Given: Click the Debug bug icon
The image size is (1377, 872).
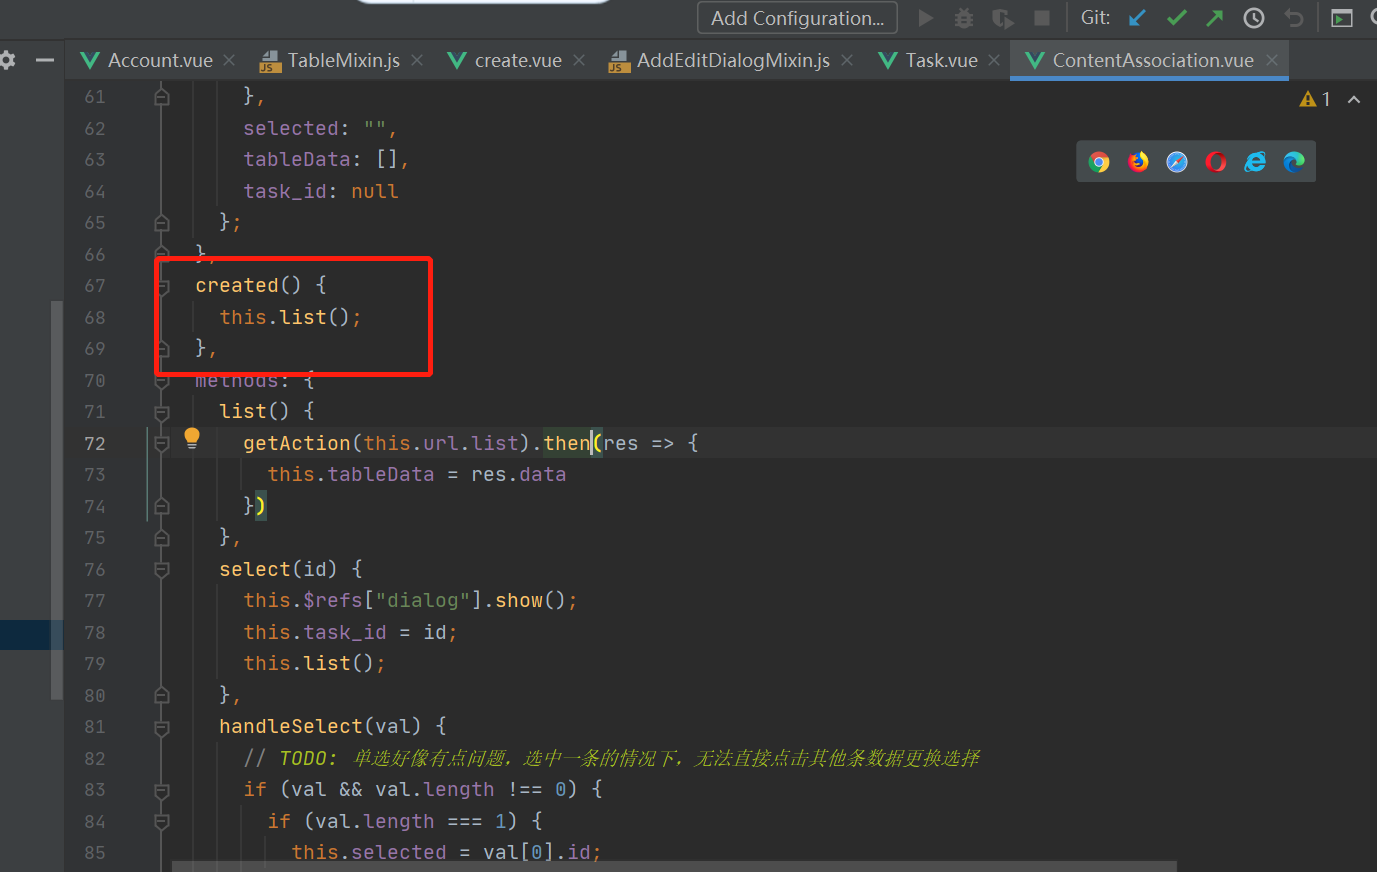Looking at the screenshot, I should pyautogui.click(x=964, y=18).
